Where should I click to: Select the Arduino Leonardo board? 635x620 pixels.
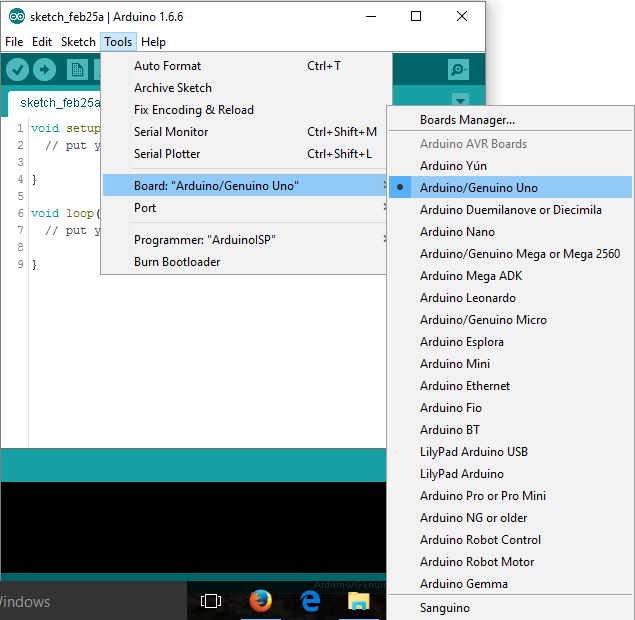click(510, 298)
